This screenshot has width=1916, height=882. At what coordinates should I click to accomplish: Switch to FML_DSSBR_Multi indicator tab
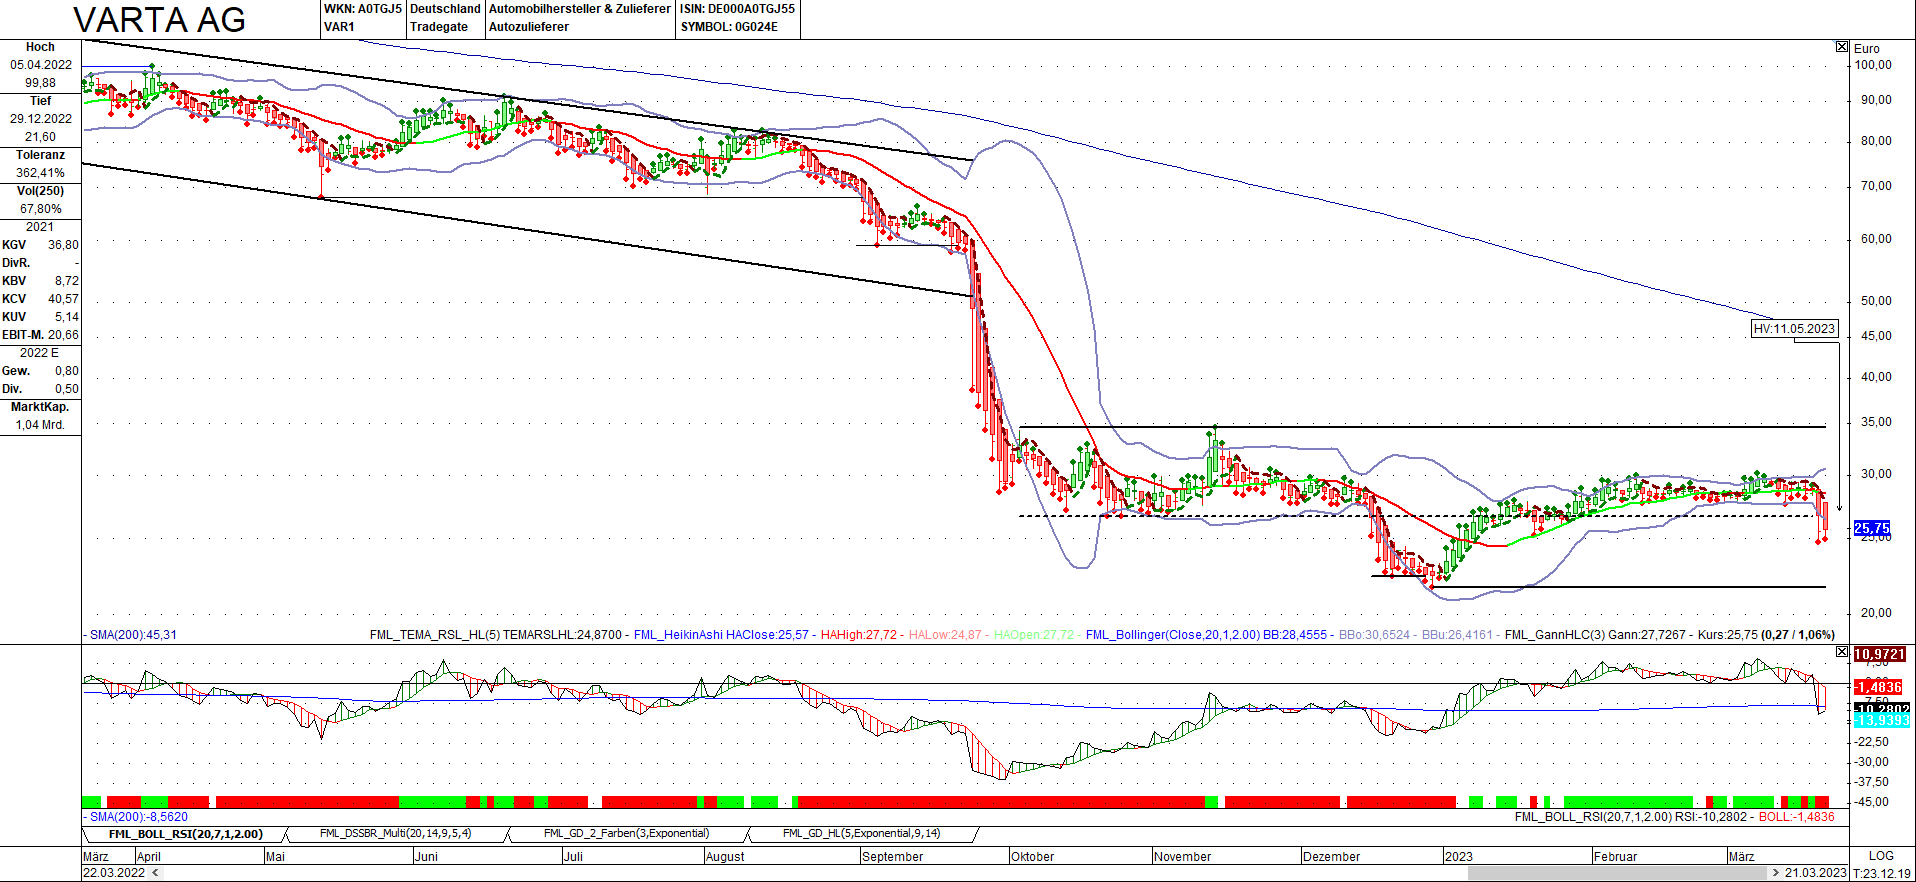pyautogui.click(x=395, y=834)
